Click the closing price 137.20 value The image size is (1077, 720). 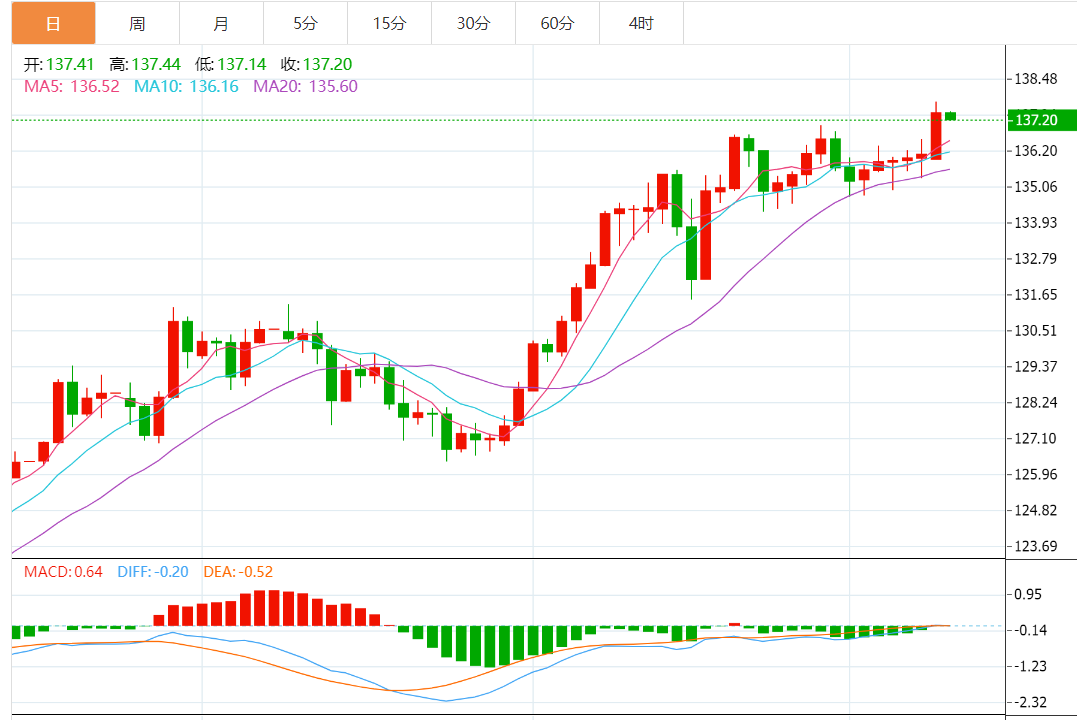[x=327, y=65]
